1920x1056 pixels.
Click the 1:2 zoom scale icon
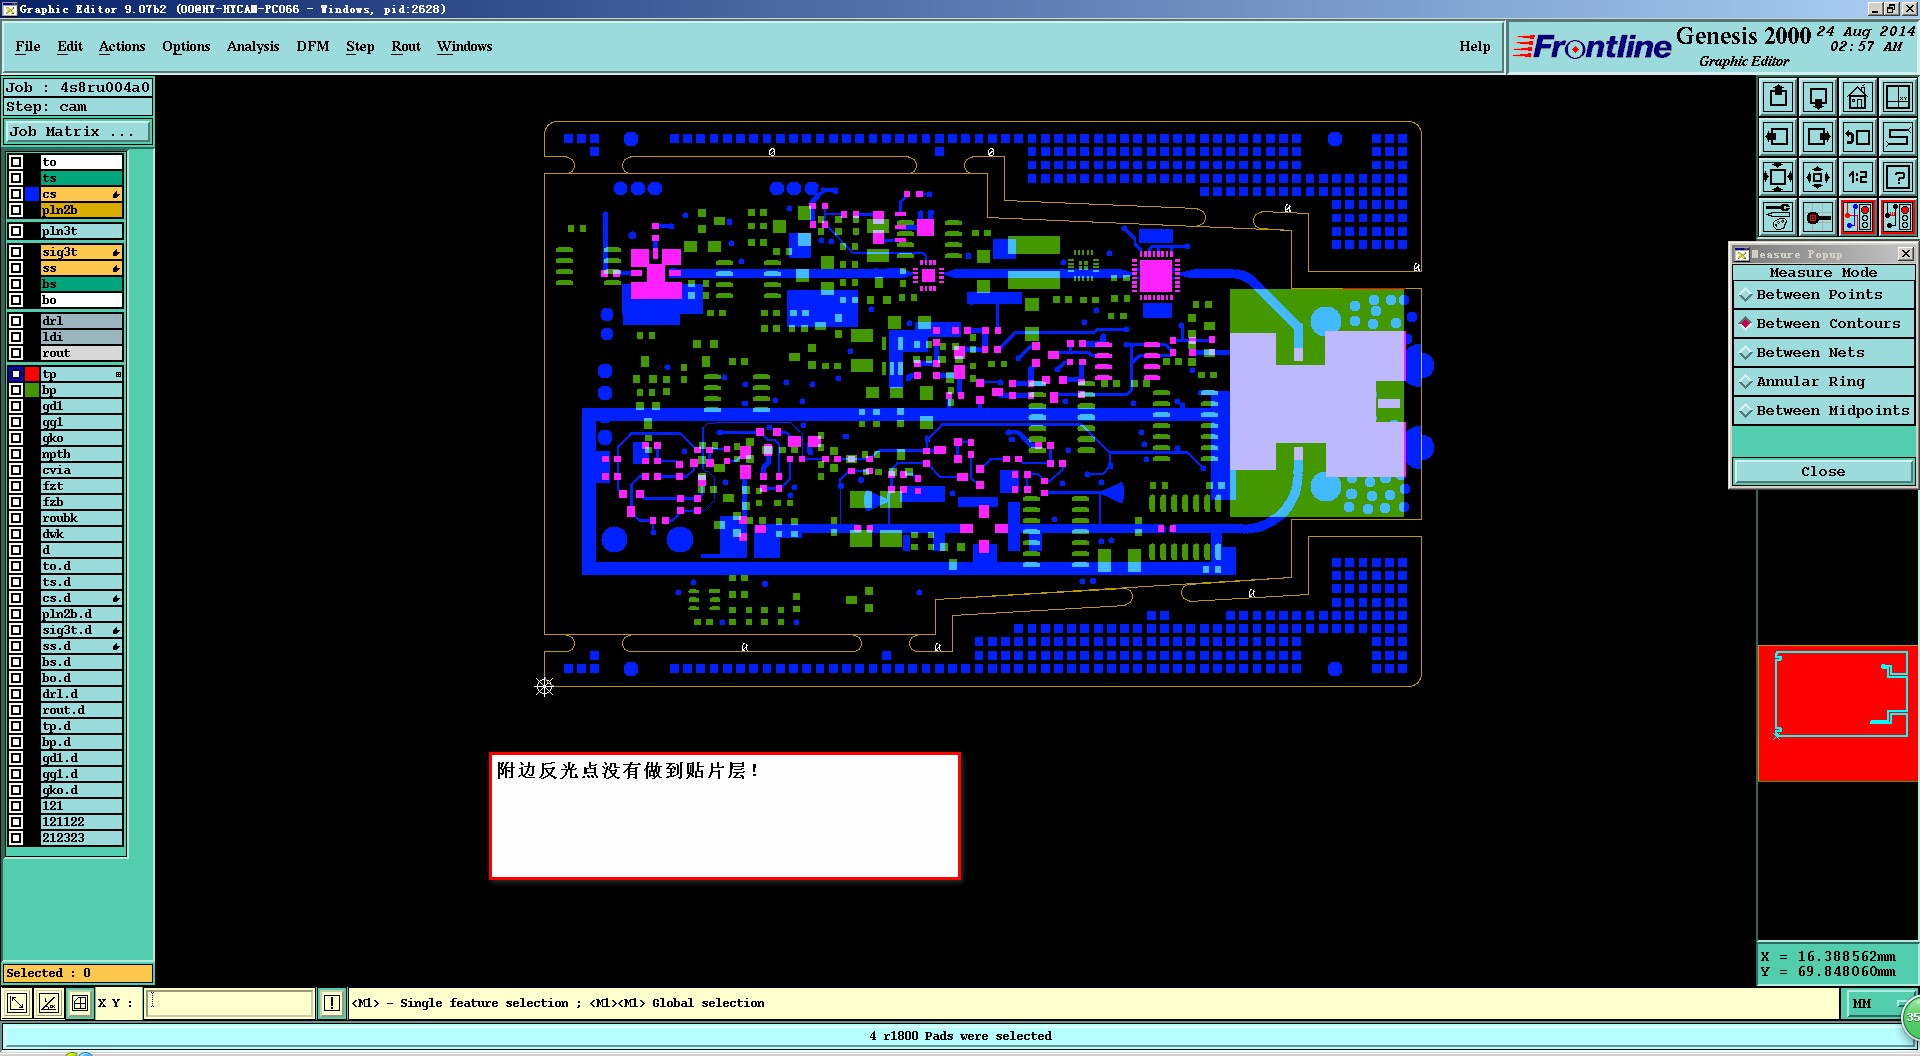tap(1858, 177)
